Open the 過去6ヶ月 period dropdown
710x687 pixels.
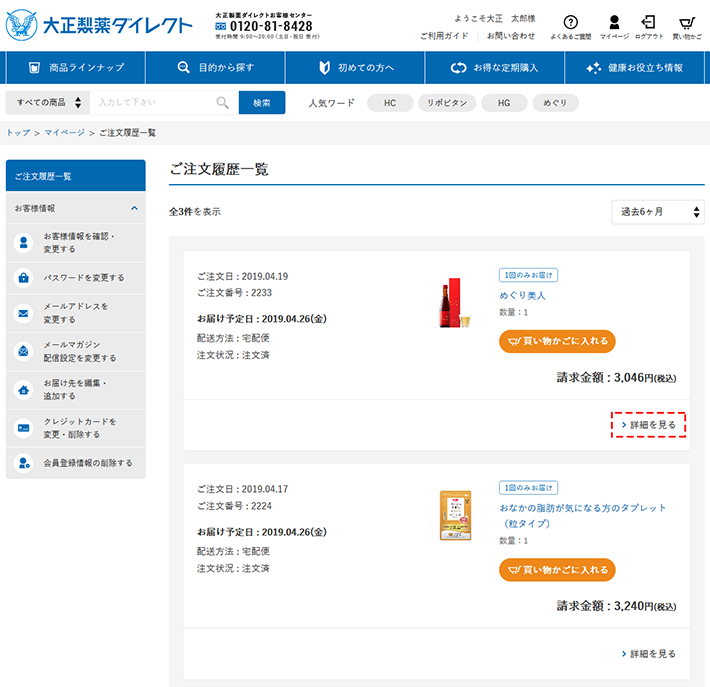tap(658, 212)
